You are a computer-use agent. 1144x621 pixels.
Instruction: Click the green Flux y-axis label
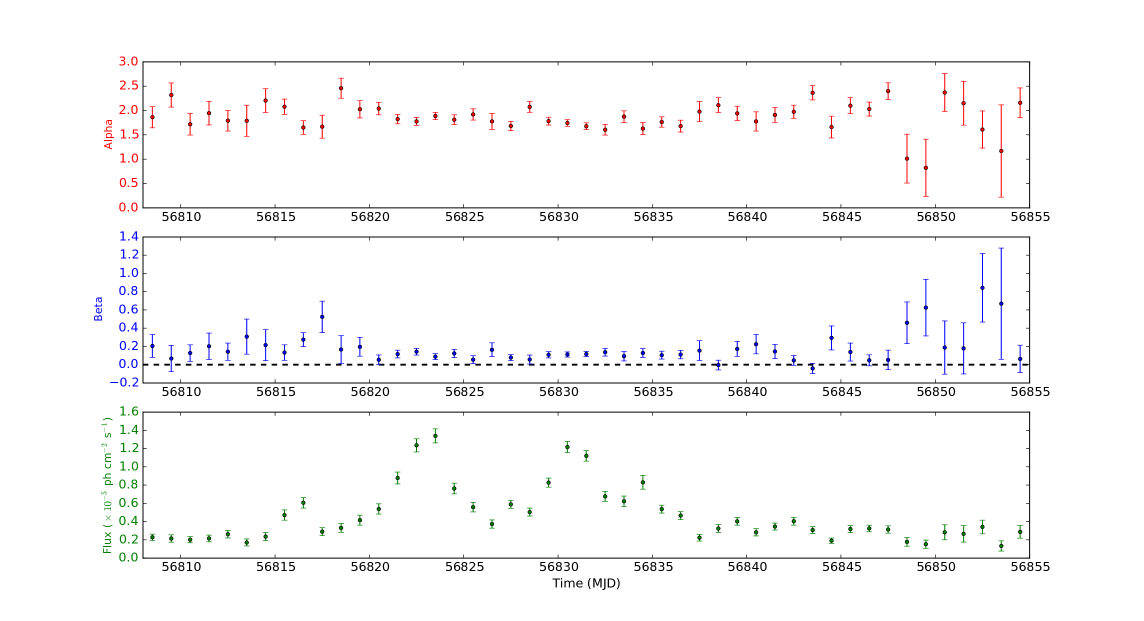pyautogui.click(x=107, y=486)
